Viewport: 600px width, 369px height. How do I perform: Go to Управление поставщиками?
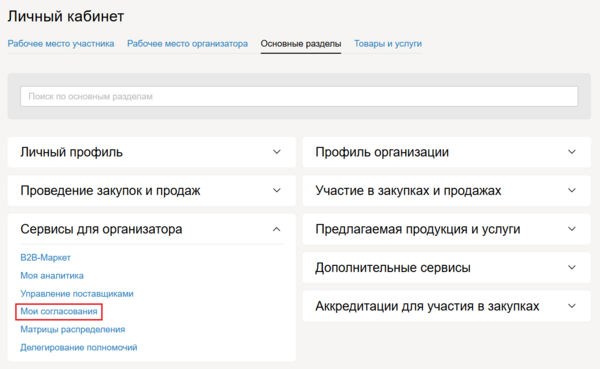(77, 294)
